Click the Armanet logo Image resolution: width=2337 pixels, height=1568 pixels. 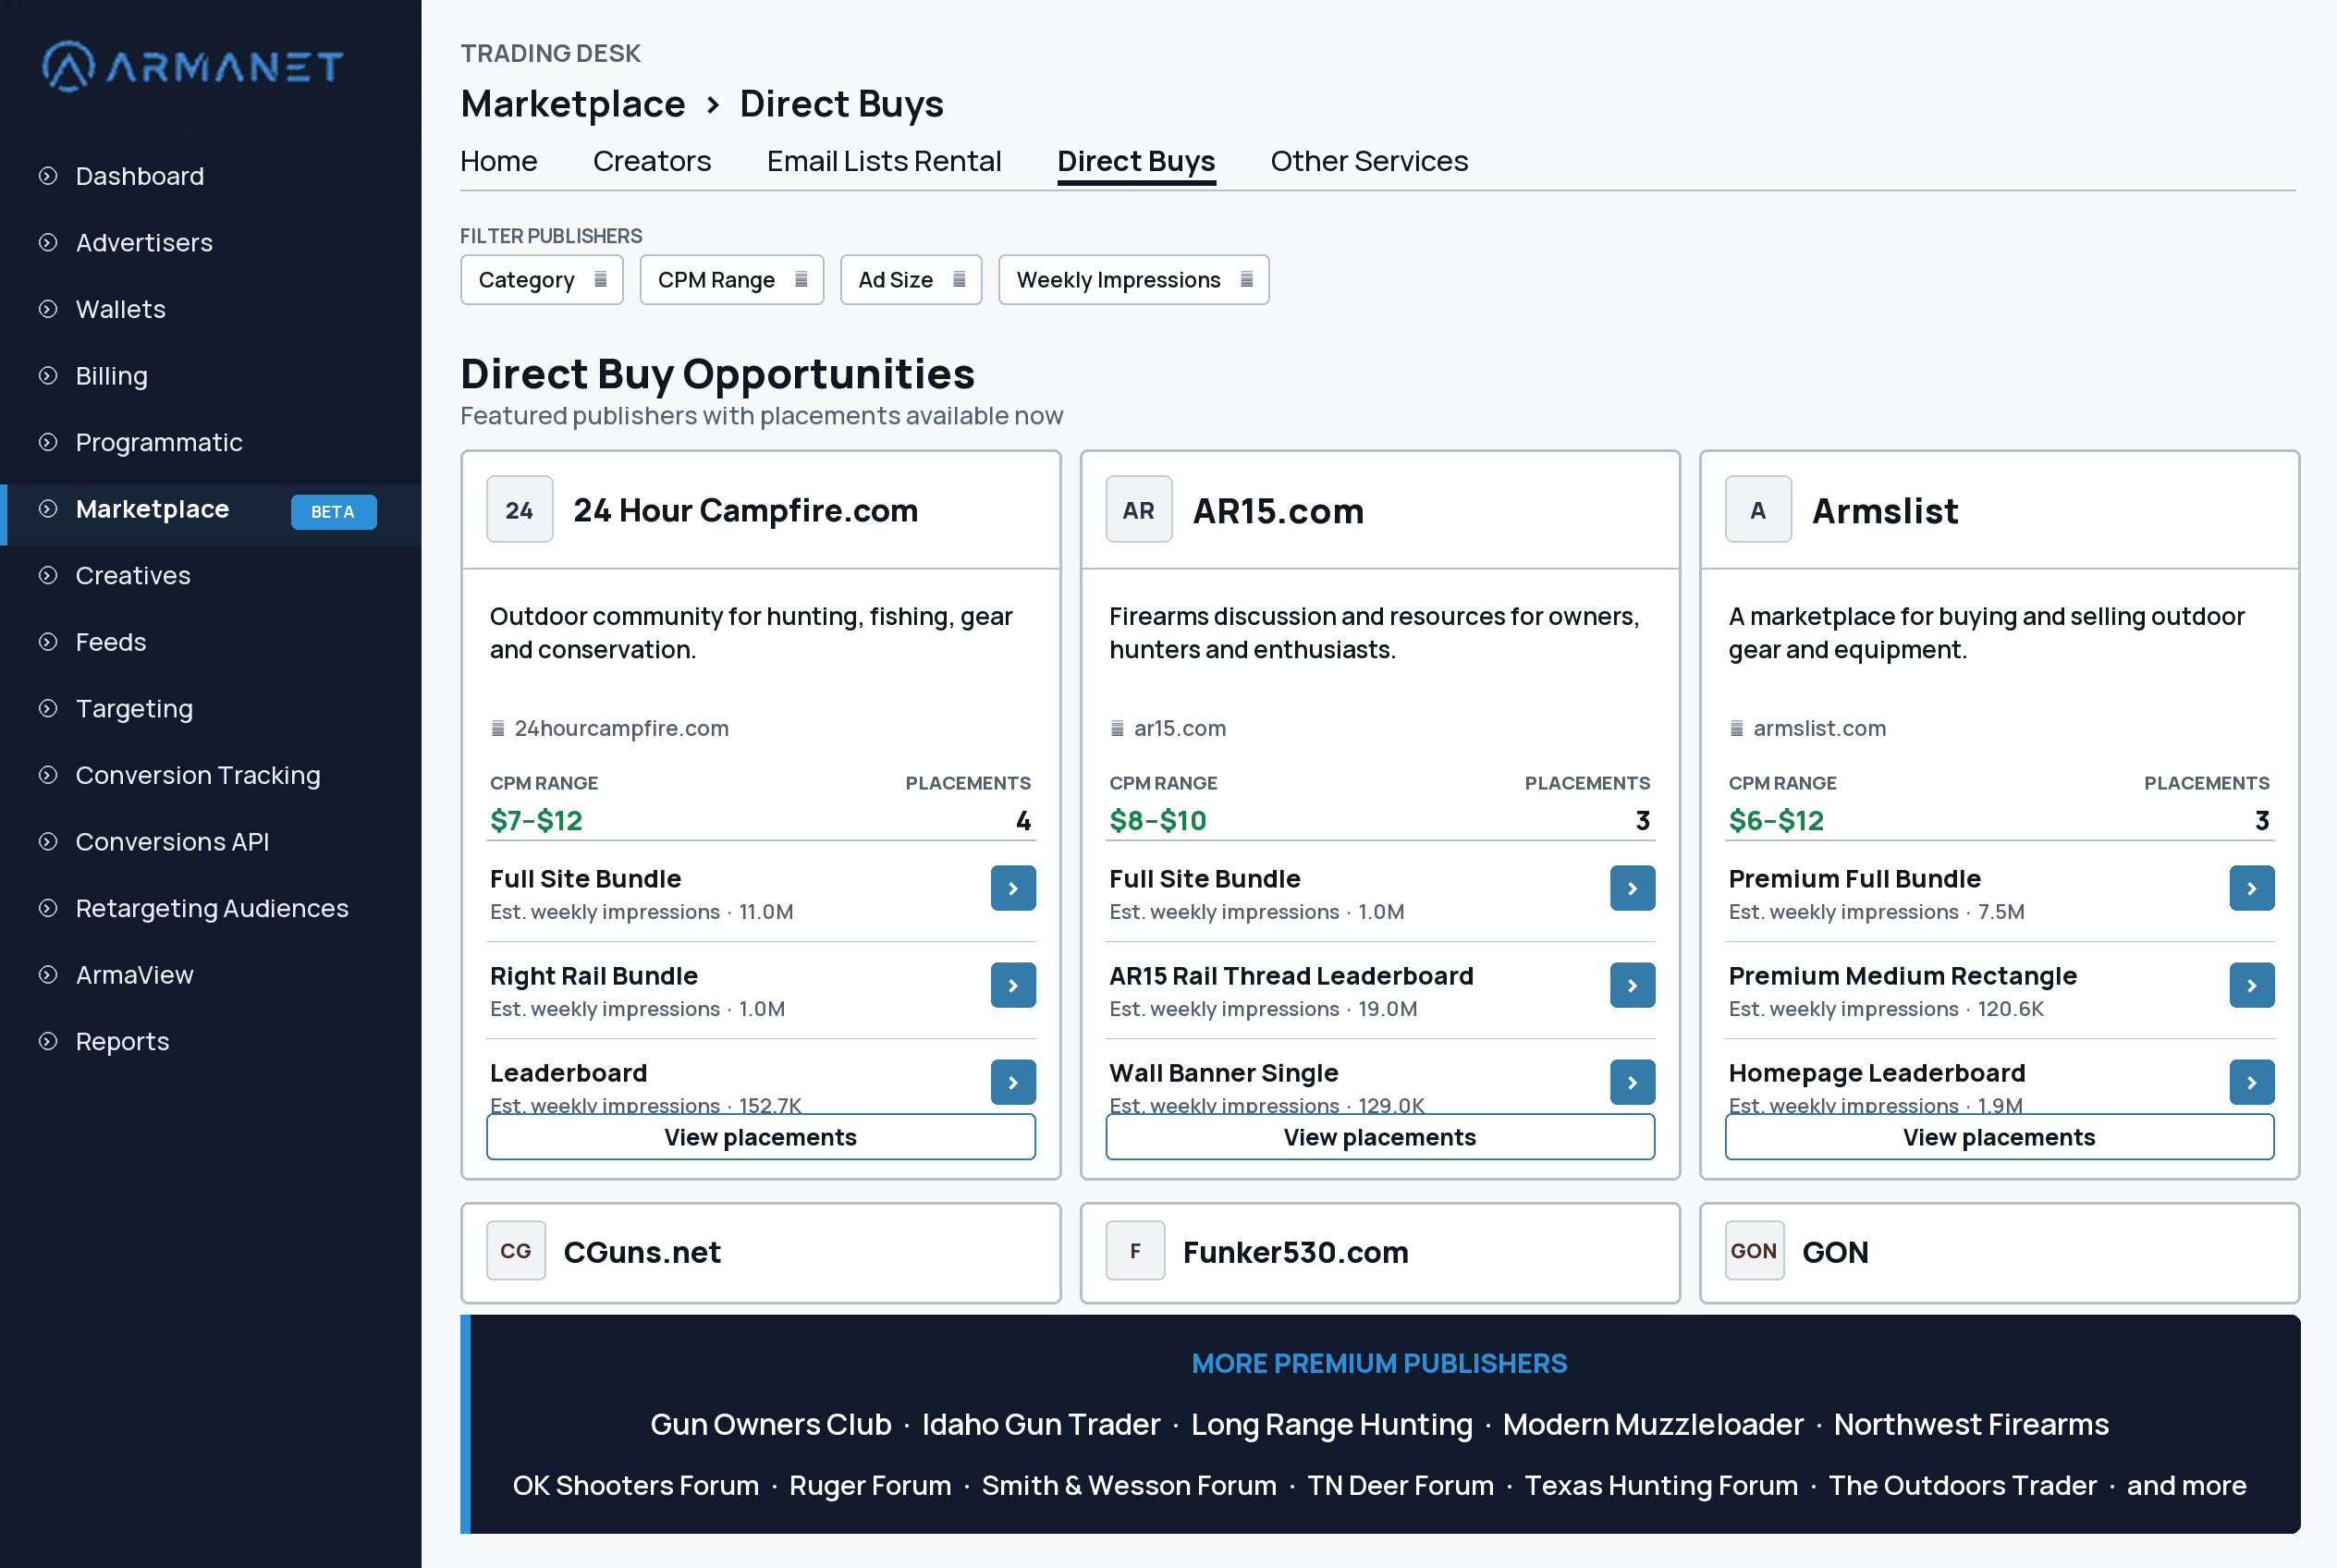pyautogui.click(x=192, y=67)
